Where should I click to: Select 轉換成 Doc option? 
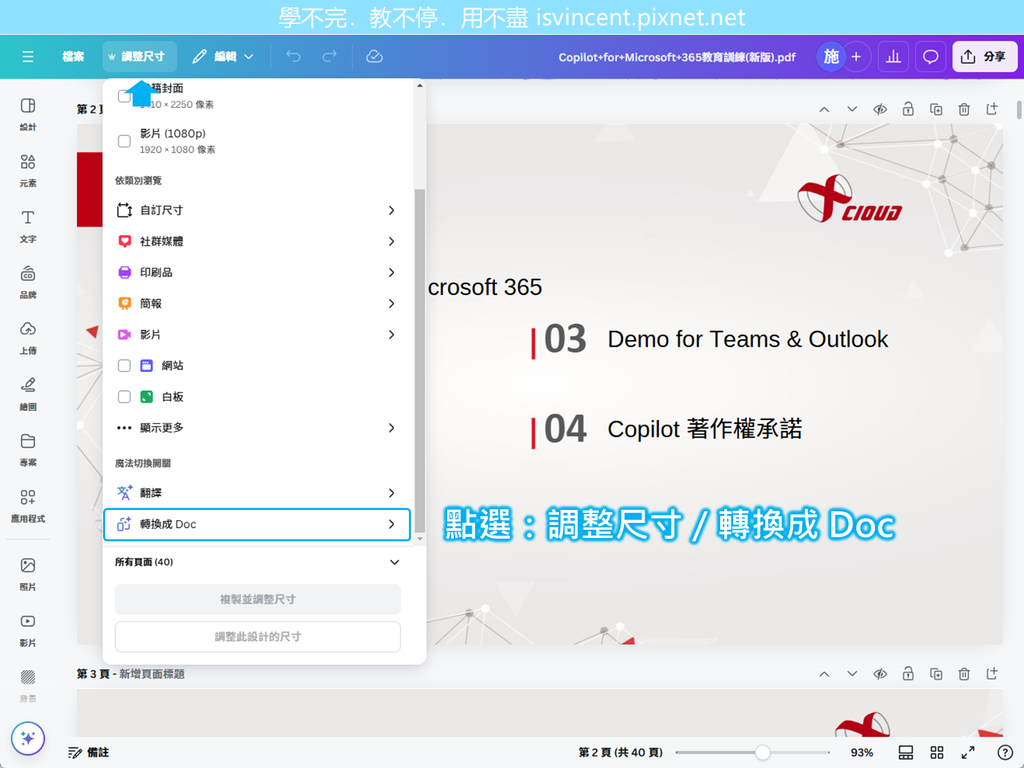pos(257,524)
